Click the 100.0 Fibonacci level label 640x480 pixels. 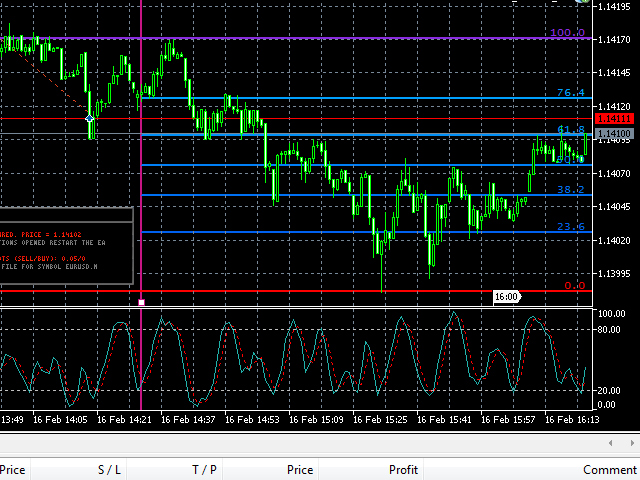click(567, 32)
